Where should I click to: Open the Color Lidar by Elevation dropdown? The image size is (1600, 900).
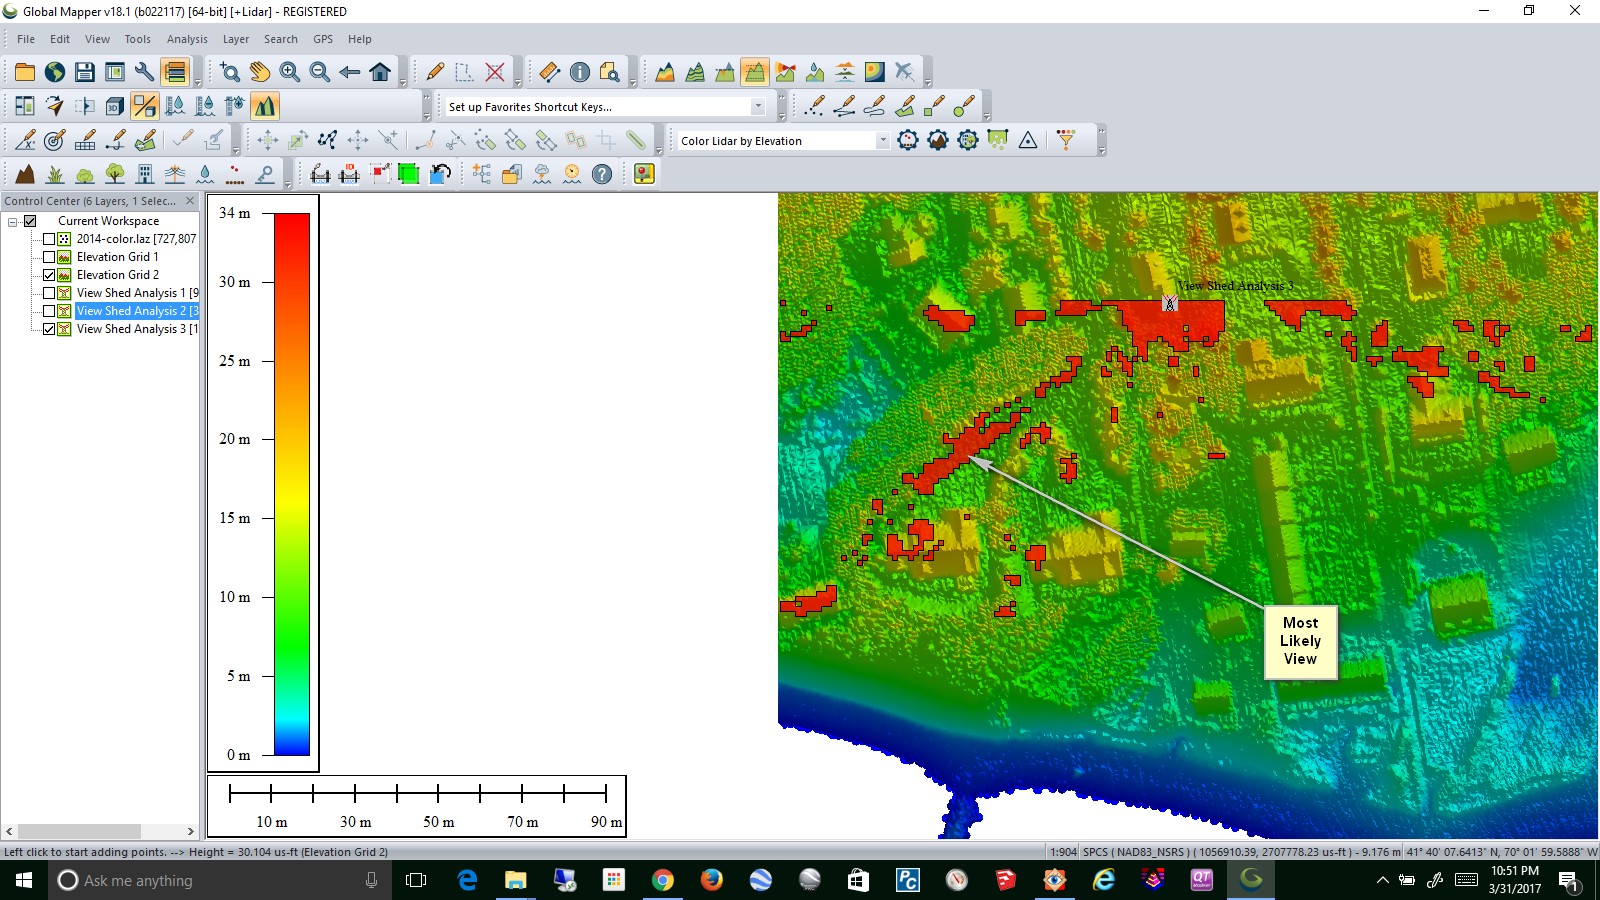tap(882, 141)
